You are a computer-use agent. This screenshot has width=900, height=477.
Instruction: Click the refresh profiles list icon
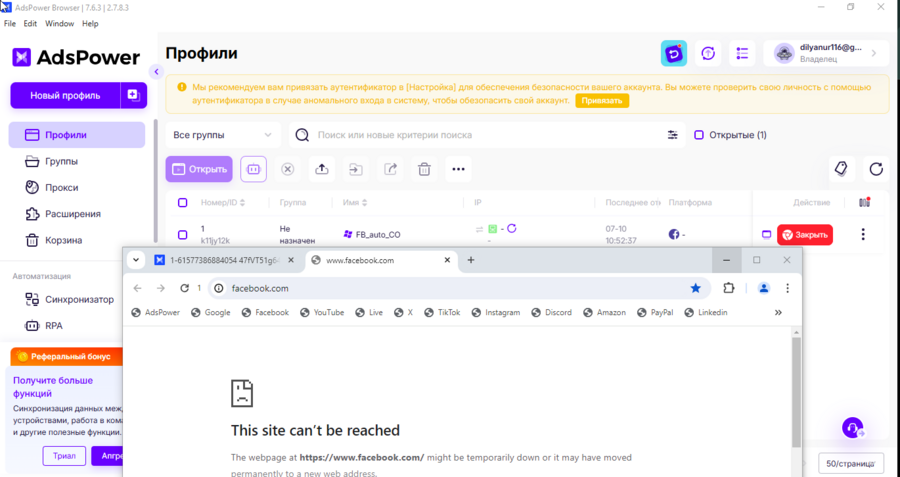[876, 170]
